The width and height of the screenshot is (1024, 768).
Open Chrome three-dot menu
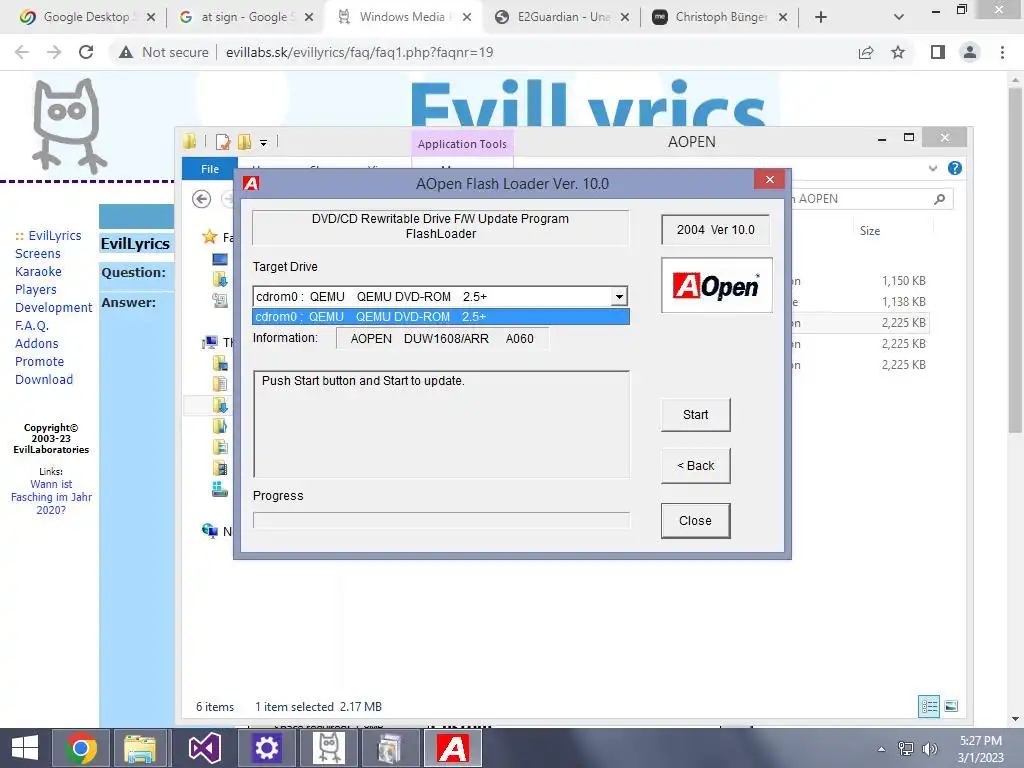1002,52
